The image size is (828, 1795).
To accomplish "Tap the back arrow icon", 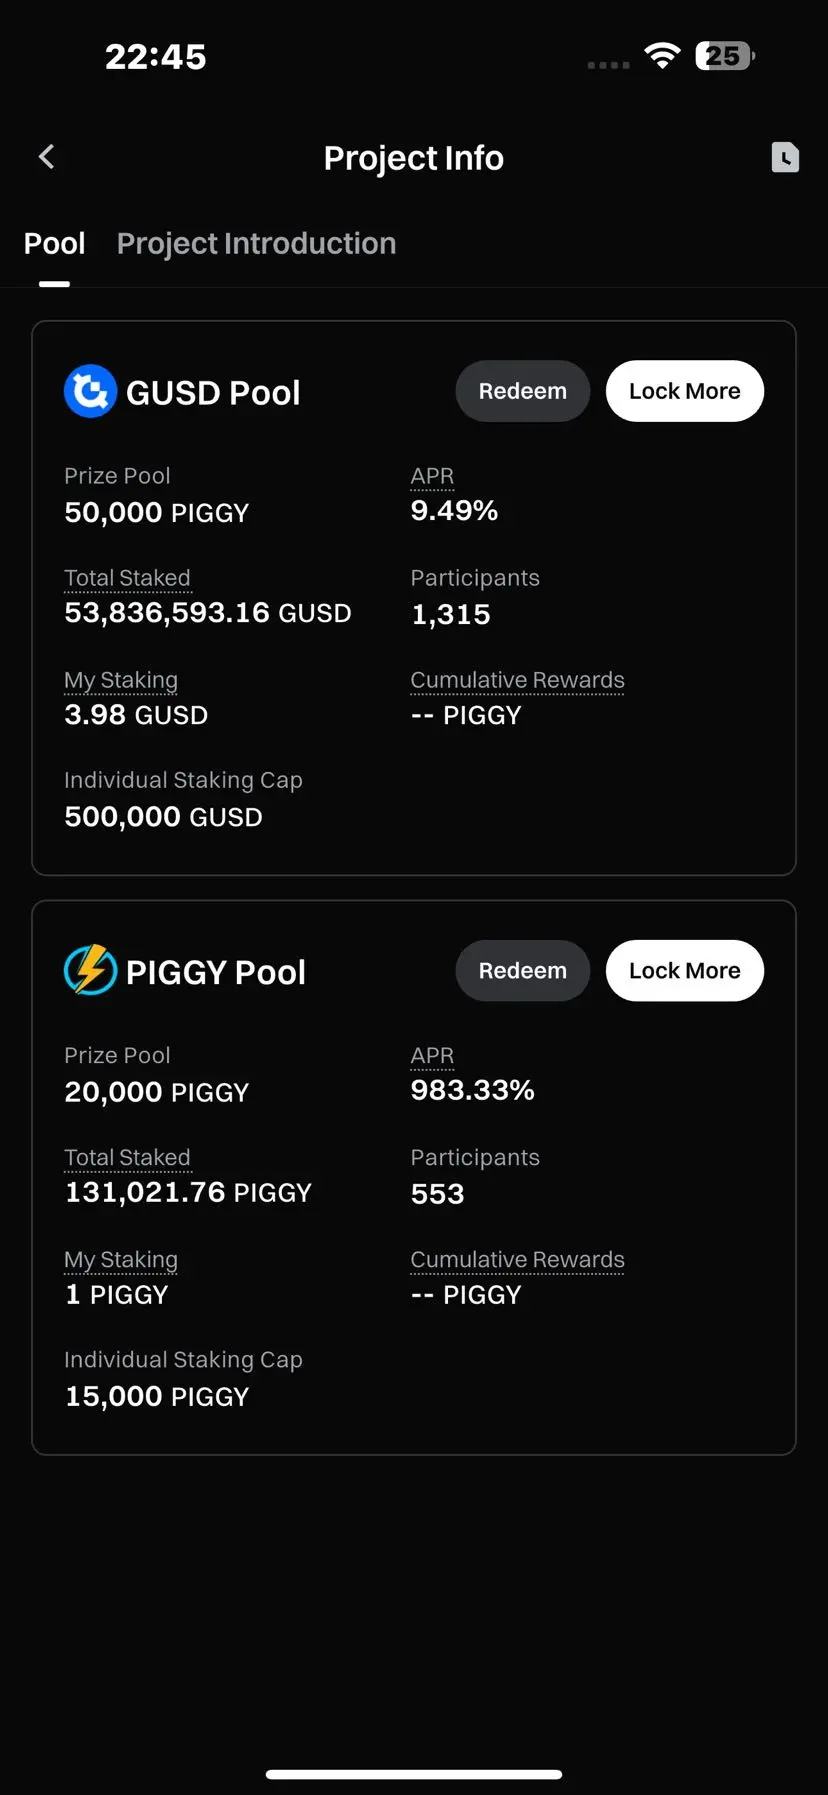I will click(x=46, y=157).
